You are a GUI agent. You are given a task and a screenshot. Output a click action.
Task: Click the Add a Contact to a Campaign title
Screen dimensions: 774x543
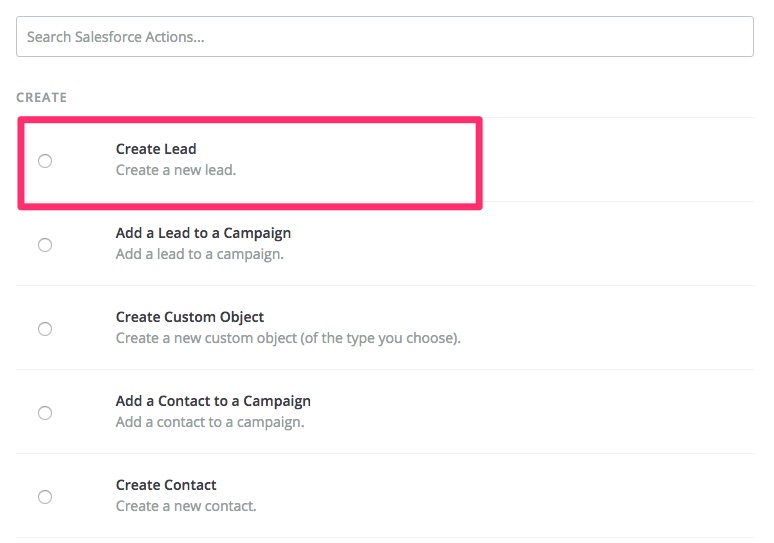tap(213, 401)
